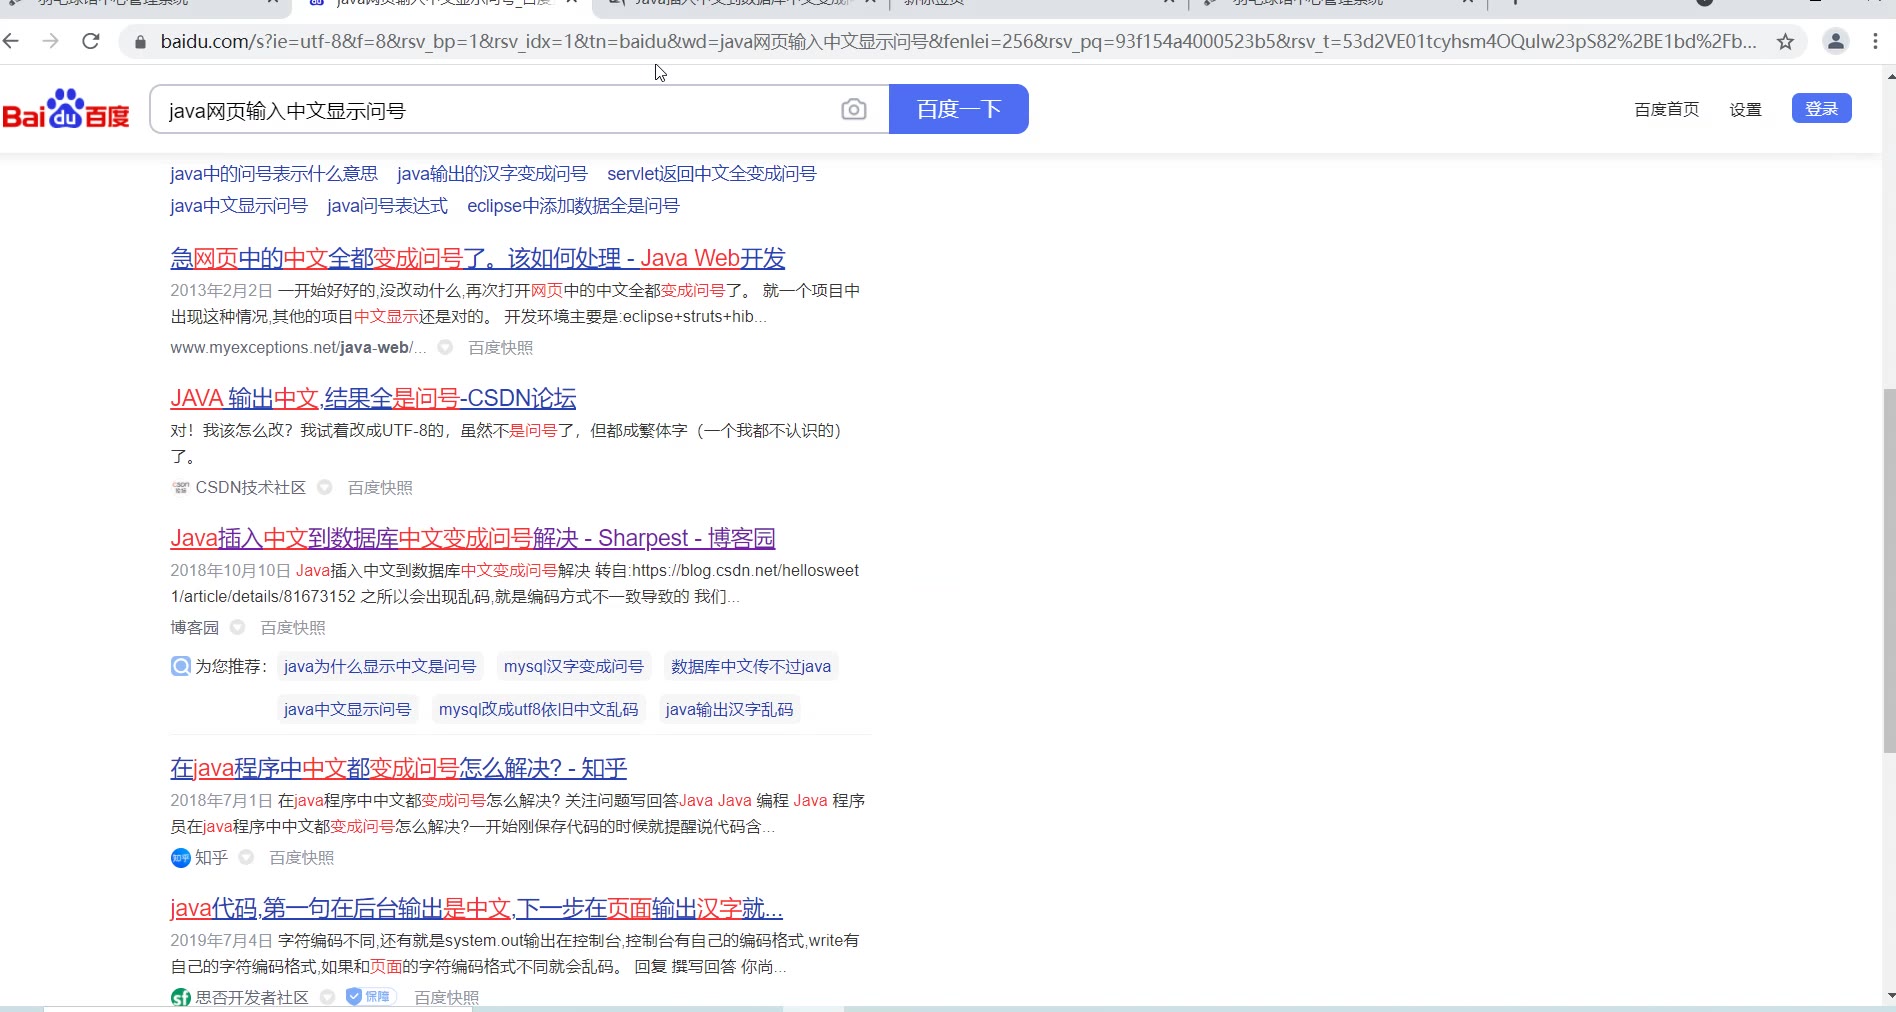This screenshot has width=1896, height=1012.
Task: Select suggestion chip java为什么显示中文是问号
Action: (x=380, y=666)
